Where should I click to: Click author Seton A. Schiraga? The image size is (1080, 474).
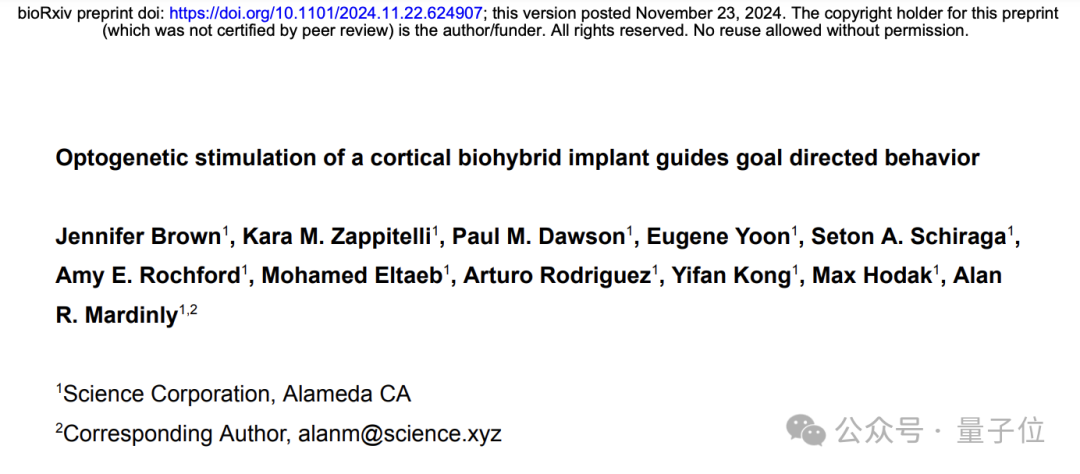(x=909, y=237)
